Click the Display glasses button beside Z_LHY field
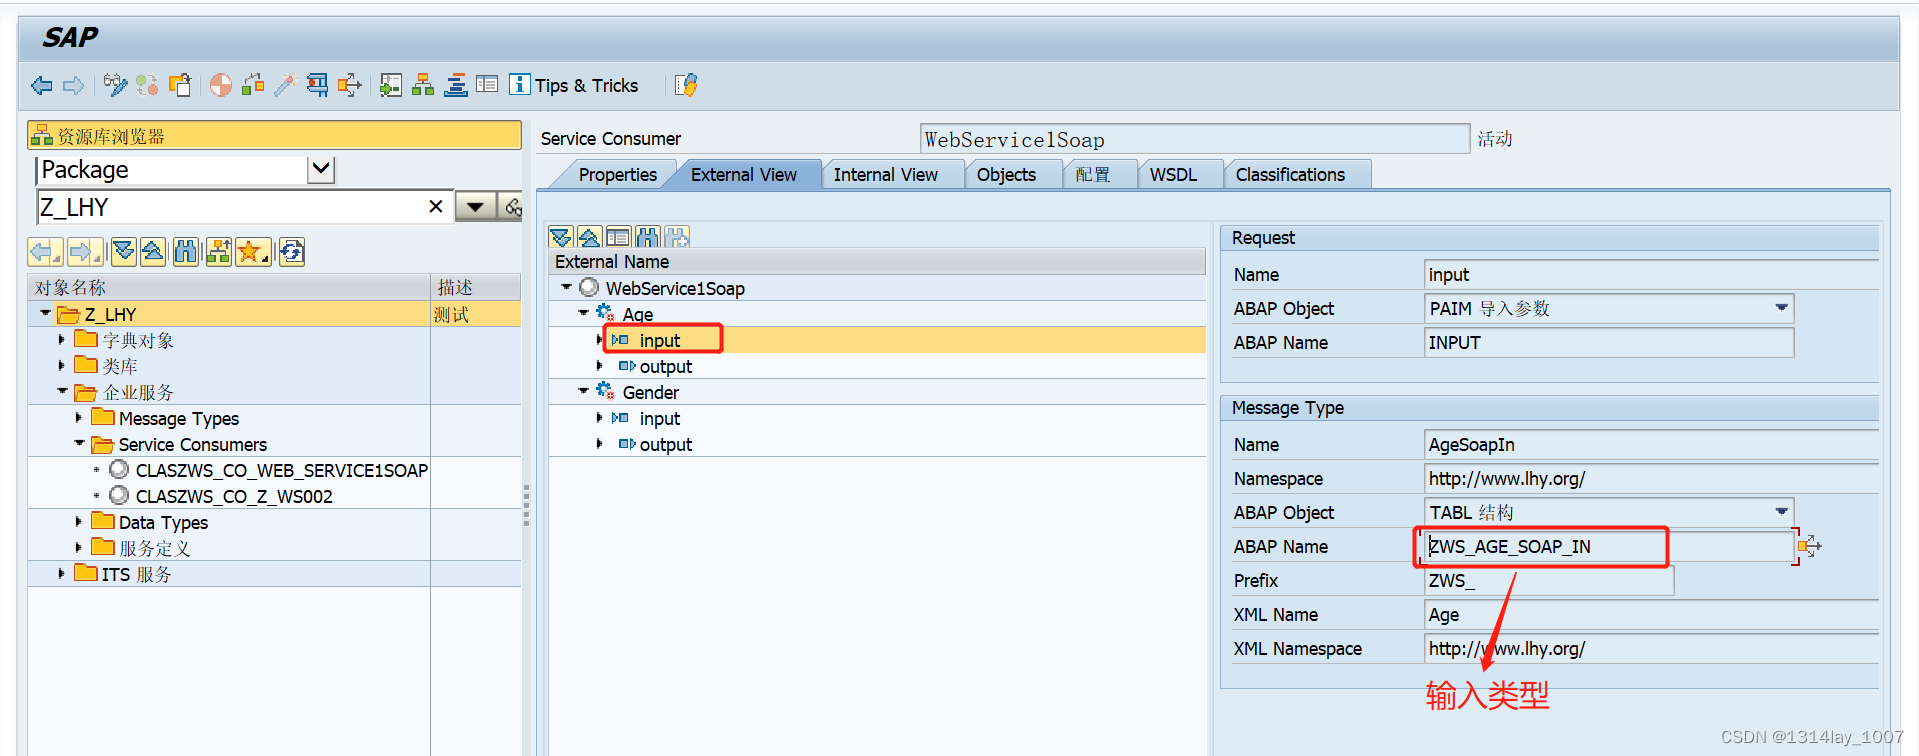 tap(511, 207)
